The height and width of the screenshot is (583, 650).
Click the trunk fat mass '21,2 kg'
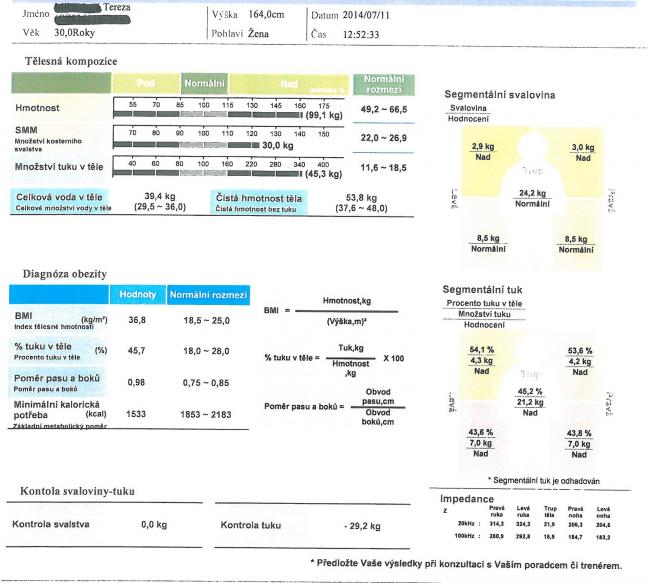coord(530,402)
